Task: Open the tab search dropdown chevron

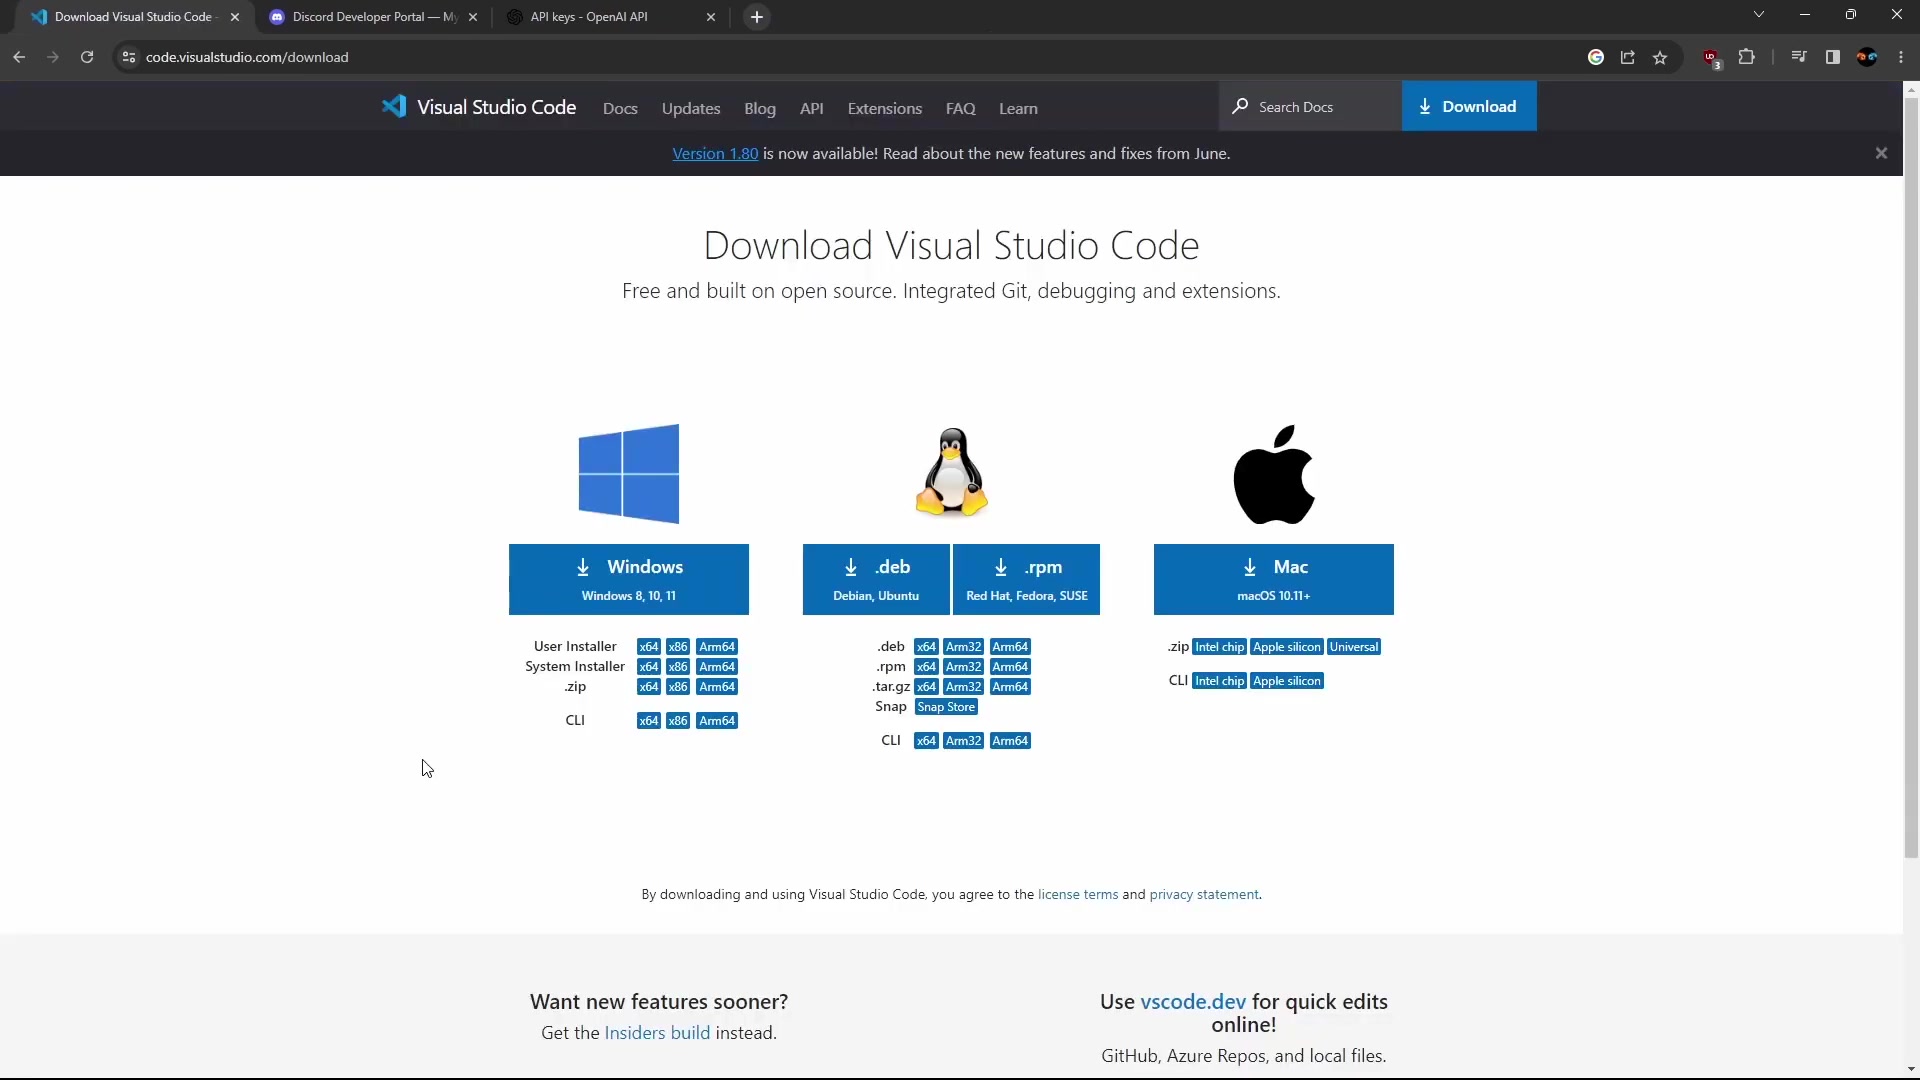Action: (x=1759, y=14)
